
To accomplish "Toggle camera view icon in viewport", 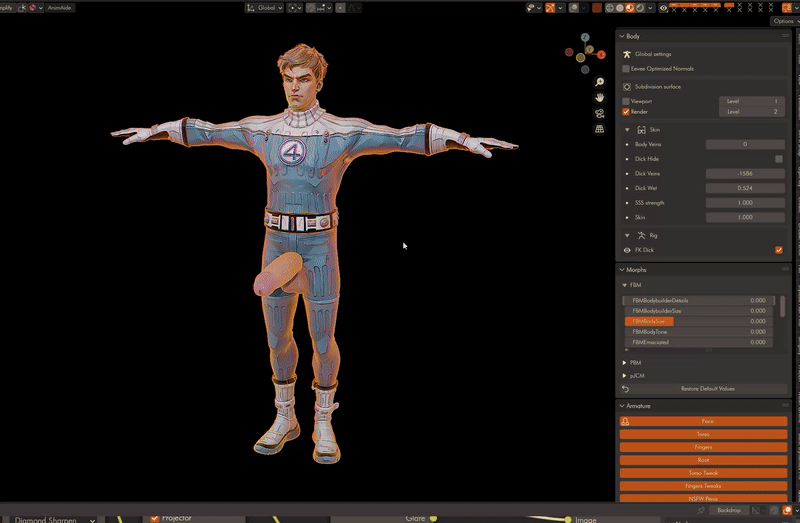I will (599, 113).
